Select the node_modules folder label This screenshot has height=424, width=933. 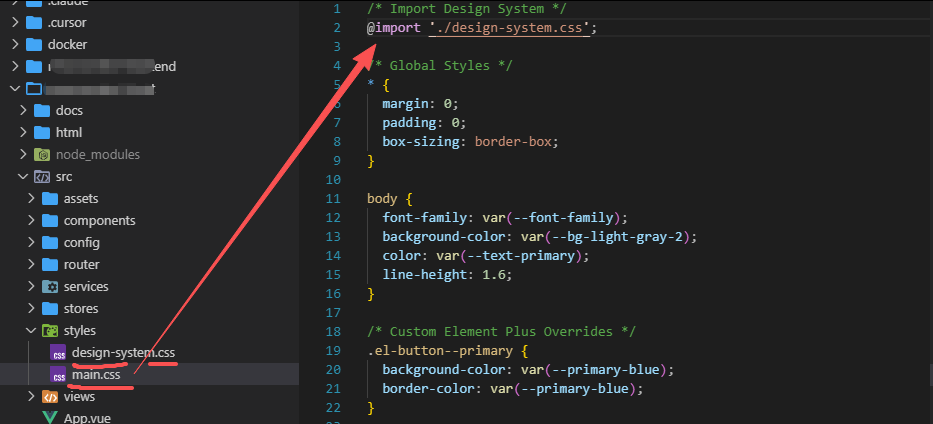click(x=98, y=155)
